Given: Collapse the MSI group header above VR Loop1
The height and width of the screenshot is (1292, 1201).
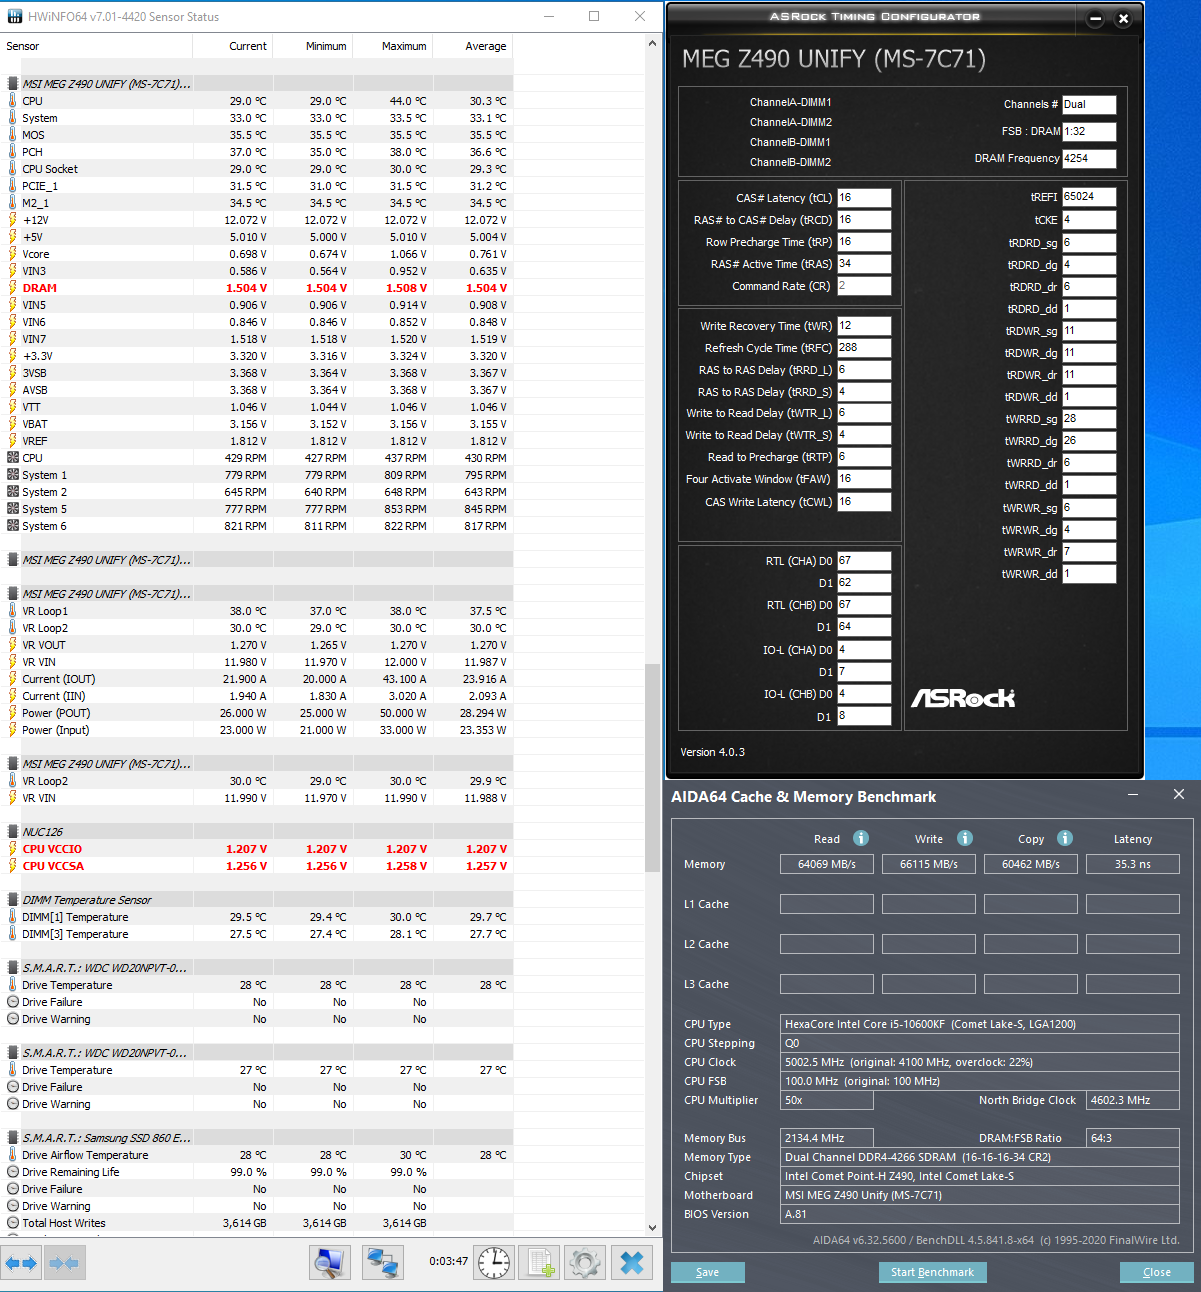Looking at the screenshot, I should click(x=13, y=594).
